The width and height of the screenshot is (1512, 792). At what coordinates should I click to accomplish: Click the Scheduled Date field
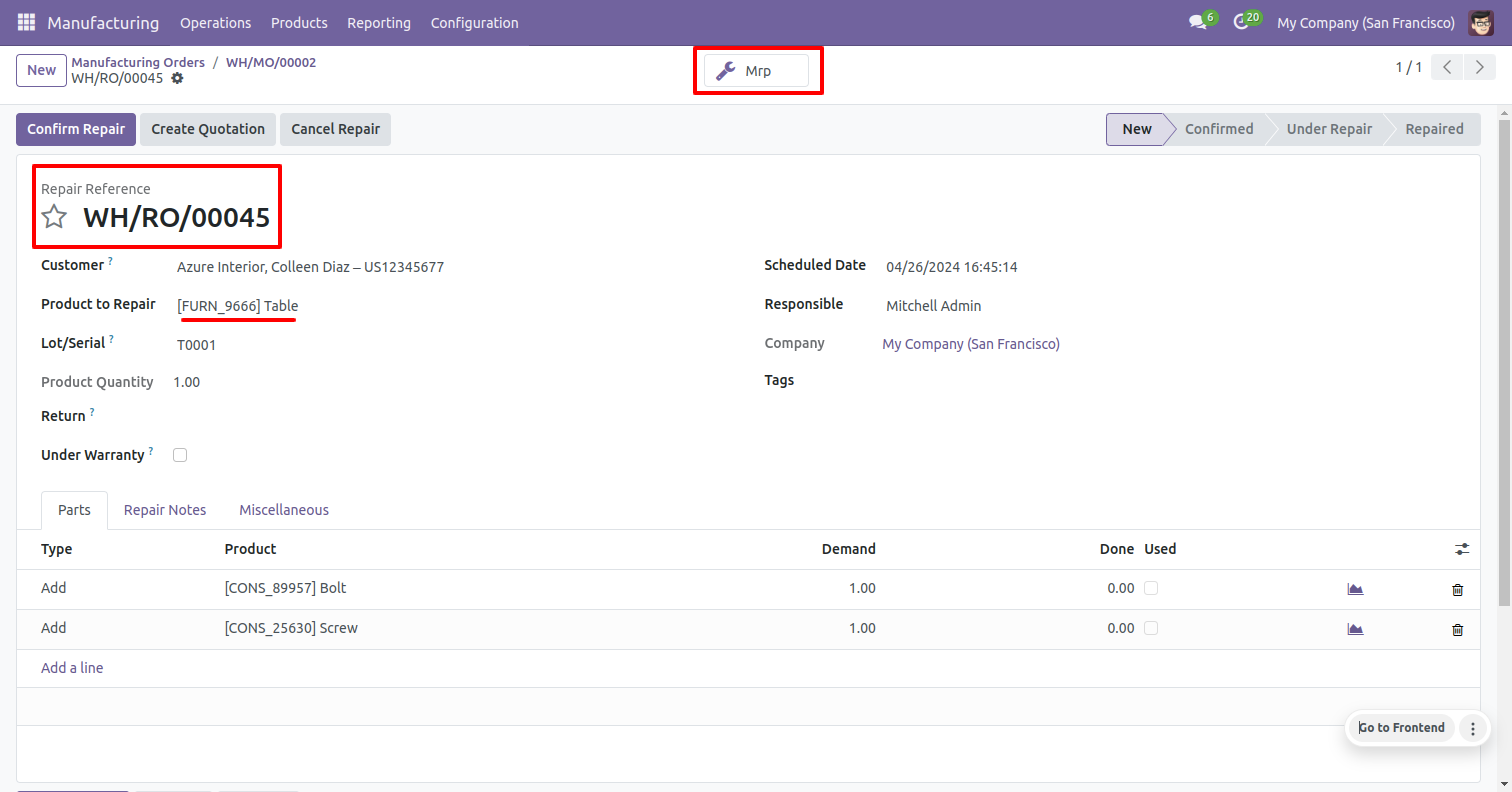click(x=951, y=267)
